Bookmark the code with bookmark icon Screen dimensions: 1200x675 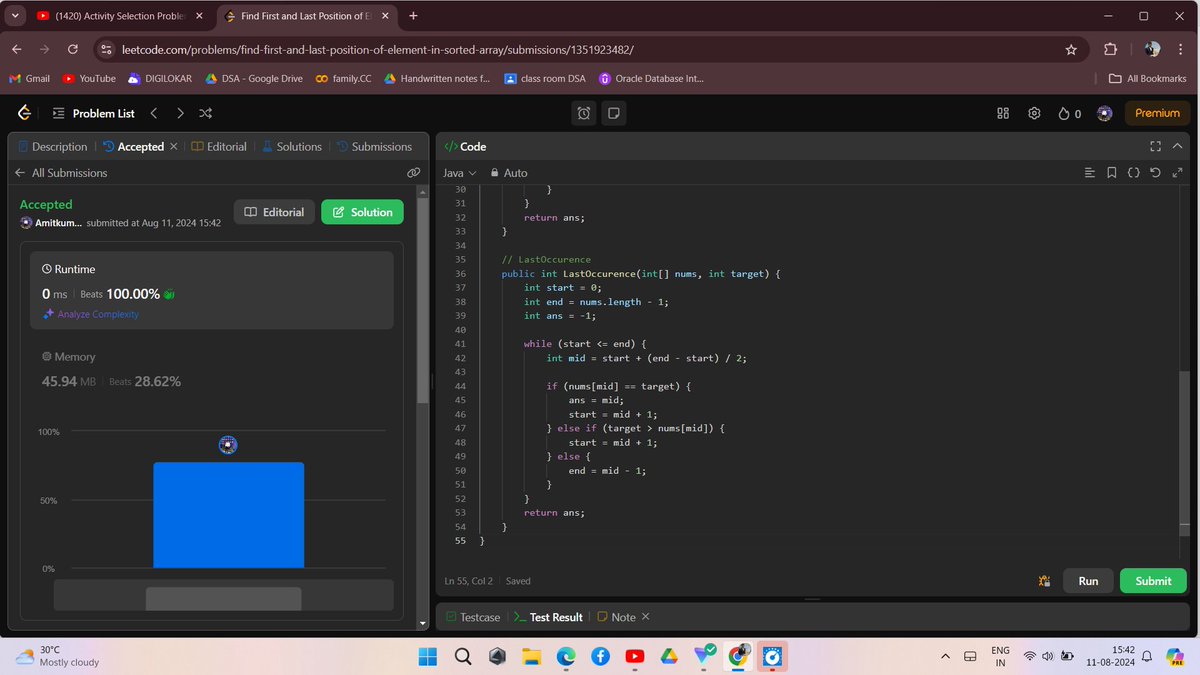(1111, 173)
